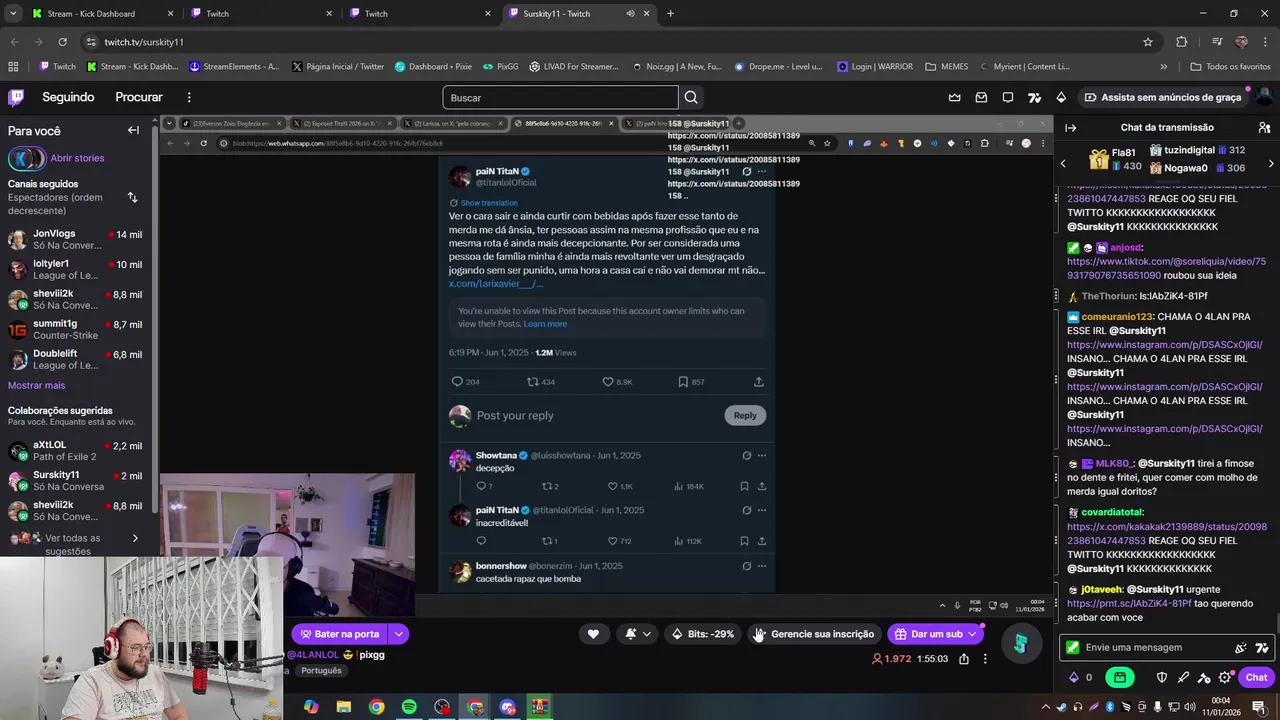The image size is (1280, 720).
Task: Open tab search dropdown in Chrome
Action: click(13, 14)
